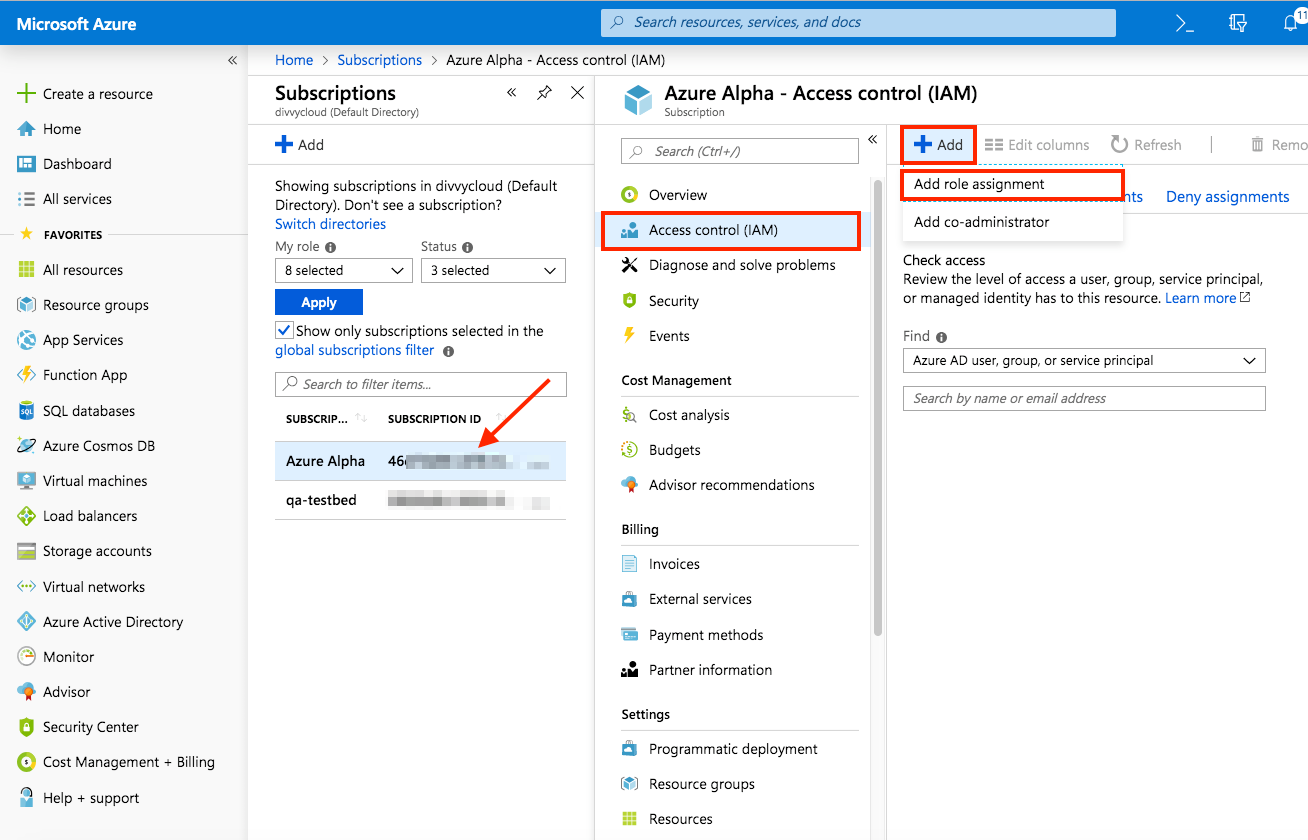Open Monitor gauge icon in sidebar
The image size is (1308, 840).
(x=27, y=657)
